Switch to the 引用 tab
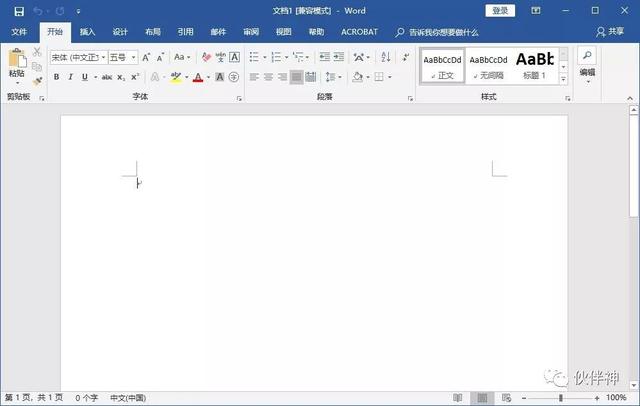Image resolution: width=640 pixels, height=406 pixels. [x=185, y=32]
